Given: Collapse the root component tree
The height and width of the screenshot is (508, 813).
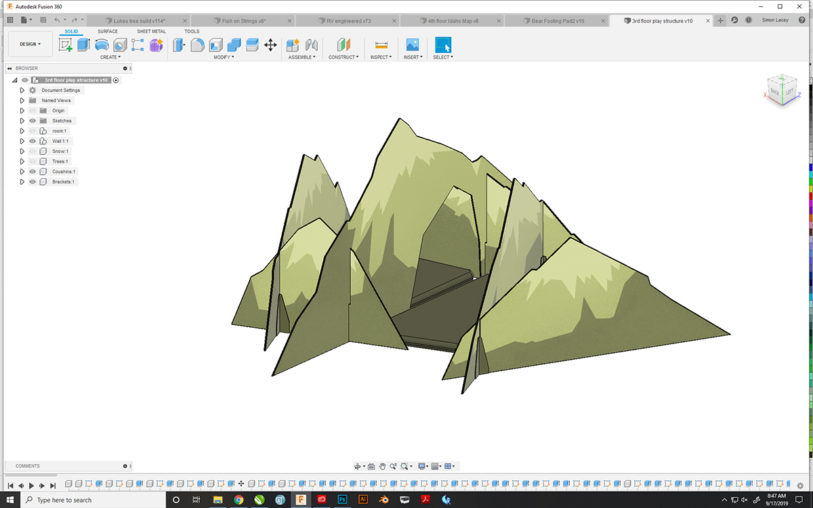Looking at the screenshot, I should tap(15, 80).
